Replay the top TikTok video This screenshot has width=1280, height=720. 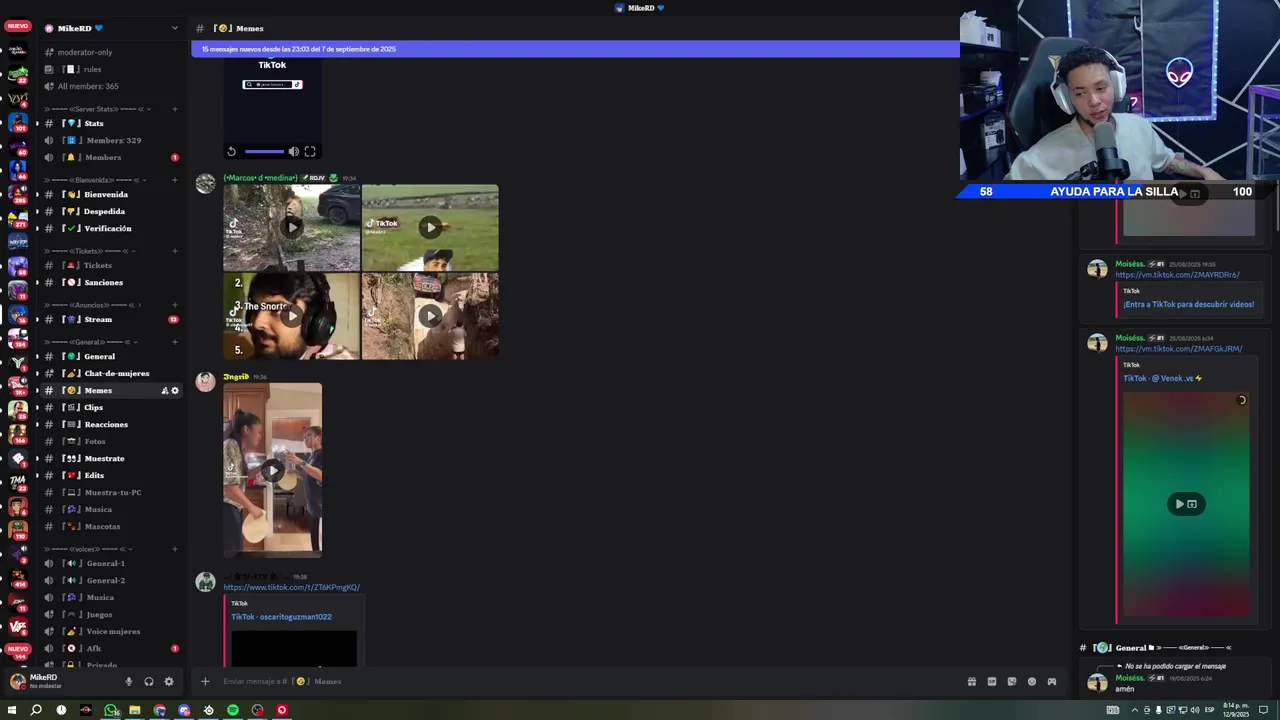(x=231, y=152)
